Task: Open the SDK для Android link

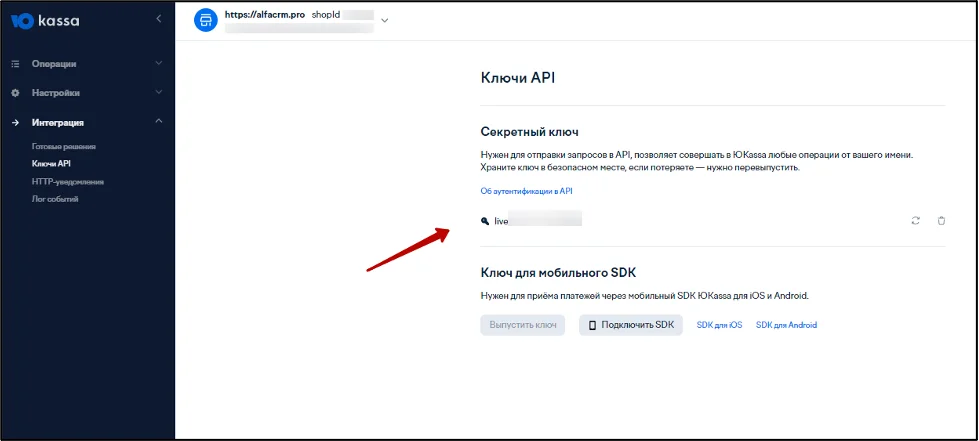Action: point(786,325)
